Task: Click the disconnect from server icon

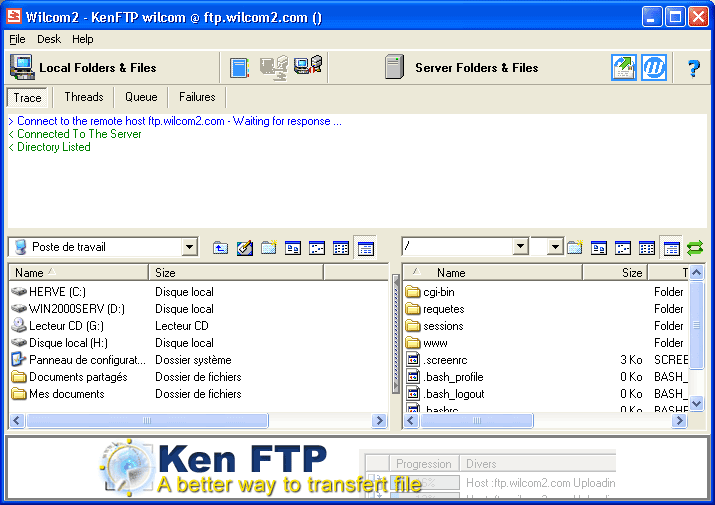Action: pos(308,65)
